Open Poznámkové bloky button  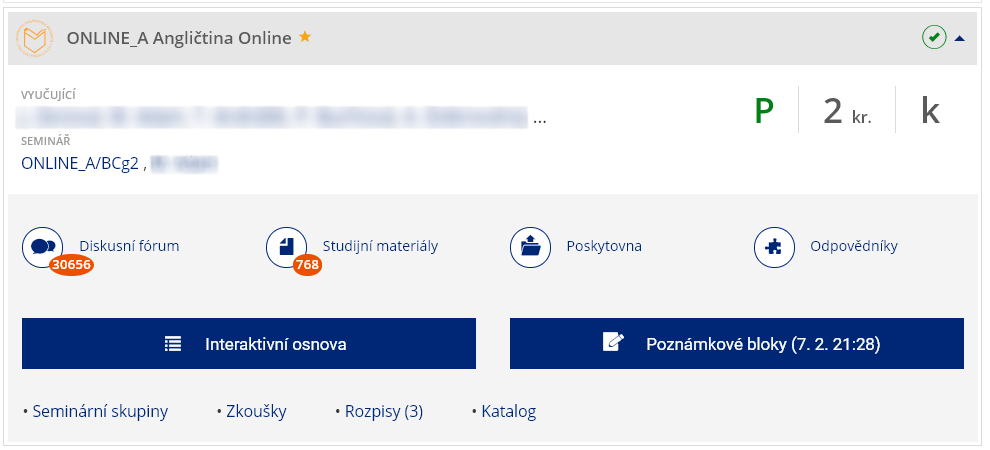point(737,344)
